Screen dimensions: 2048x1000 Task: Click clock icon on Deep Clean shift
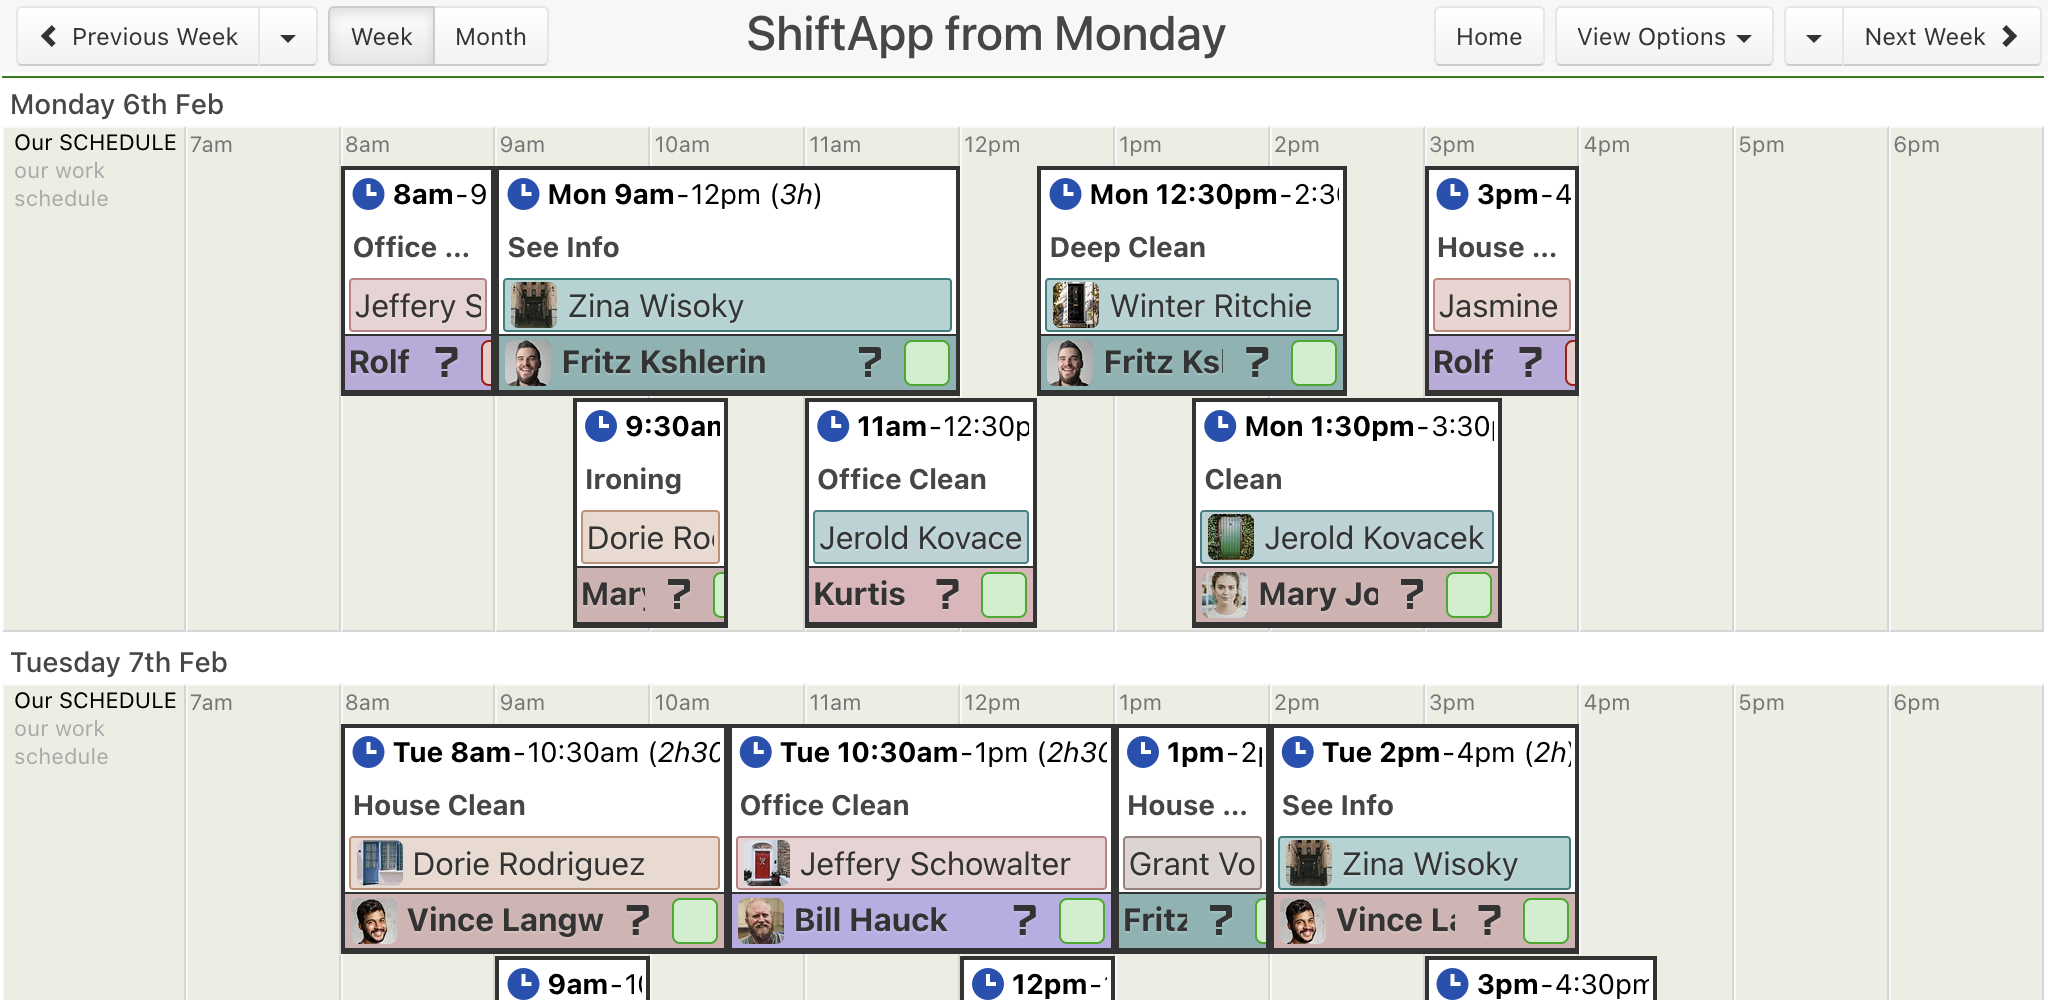pyautogui.click(x=1065, y=194)
